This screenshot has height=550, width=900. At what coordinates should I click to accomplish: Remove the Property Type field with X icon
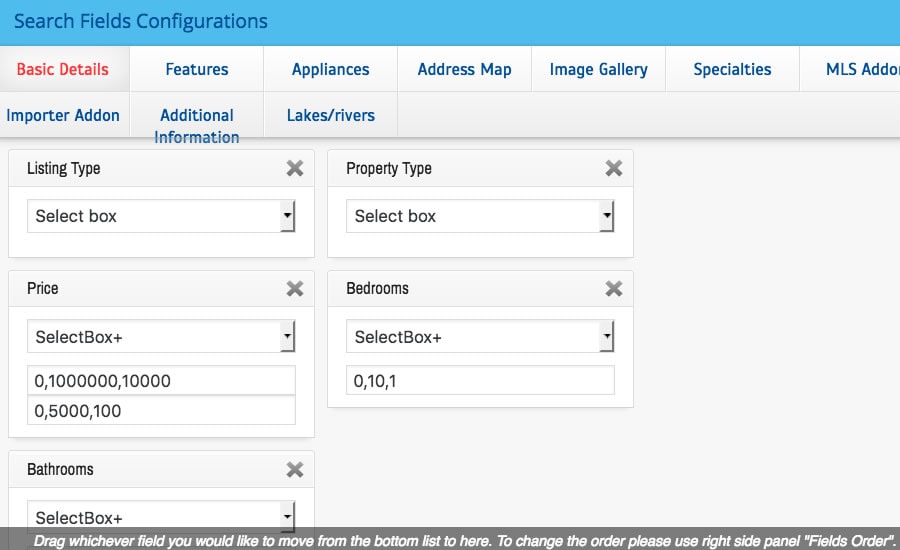point(614,168)
